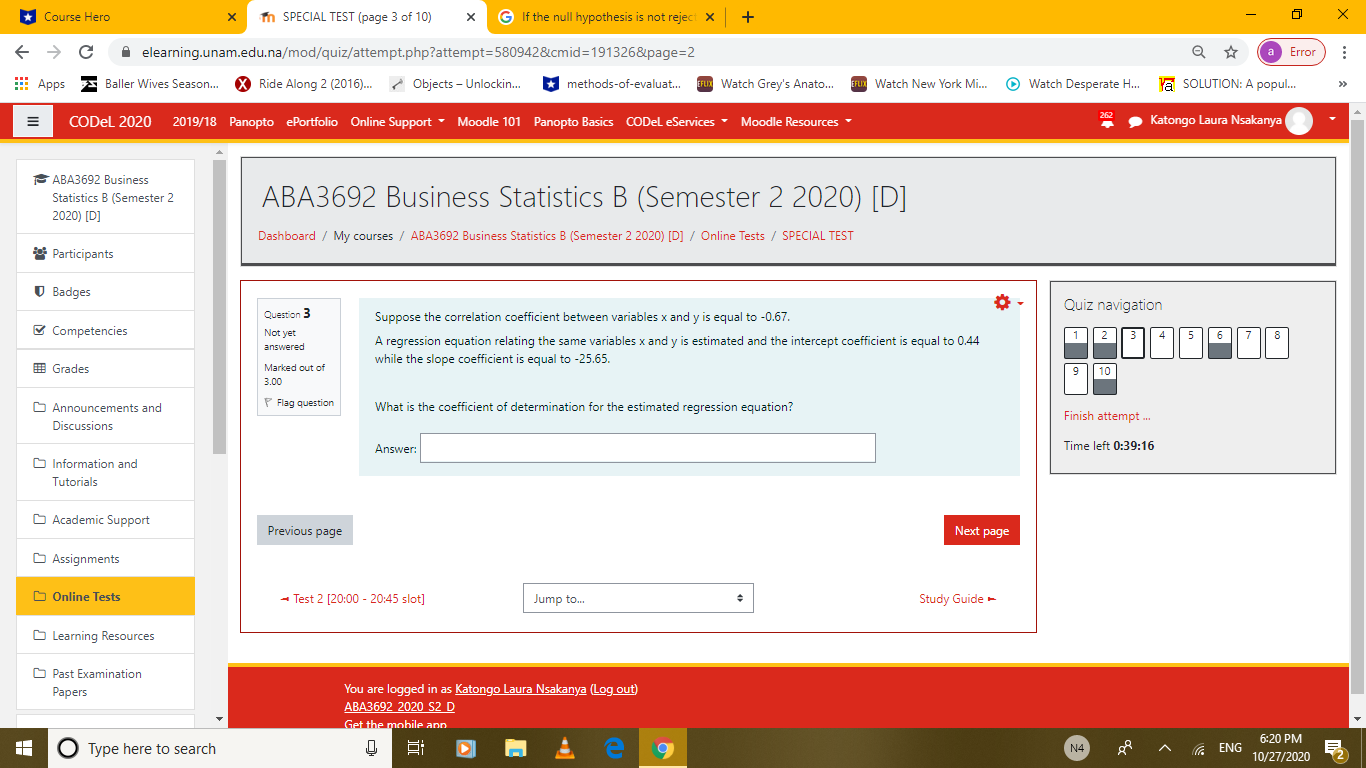The height and width of the screenshot is (768, 1366).
Task: Switch to the null hypothesis Google tab
Action: click(607, 17)
